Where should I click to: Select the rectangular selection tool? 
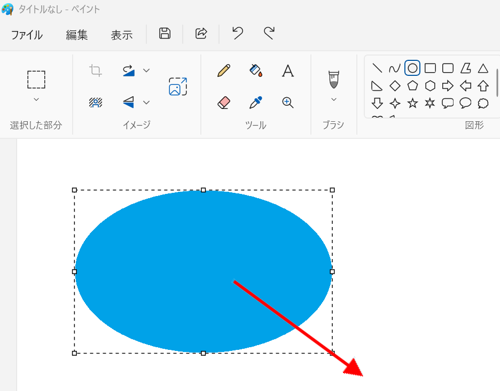(36, 80)
